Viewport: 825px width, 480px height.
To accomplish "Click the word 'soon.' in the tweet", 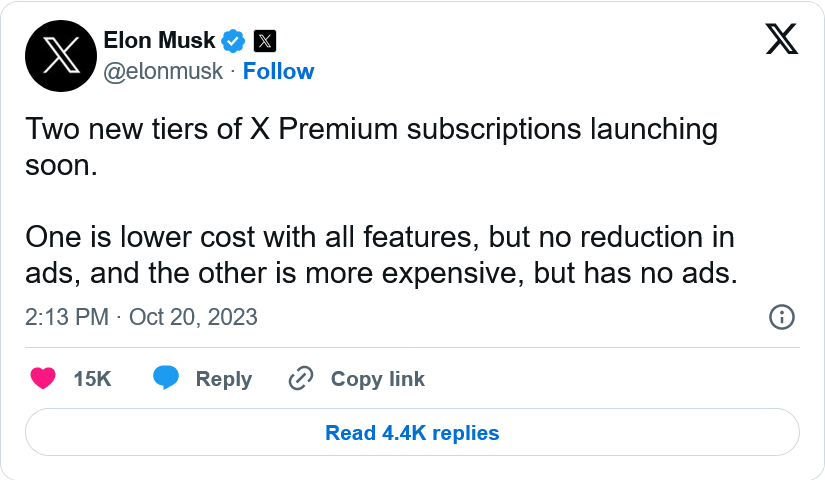I will [61, 164].
